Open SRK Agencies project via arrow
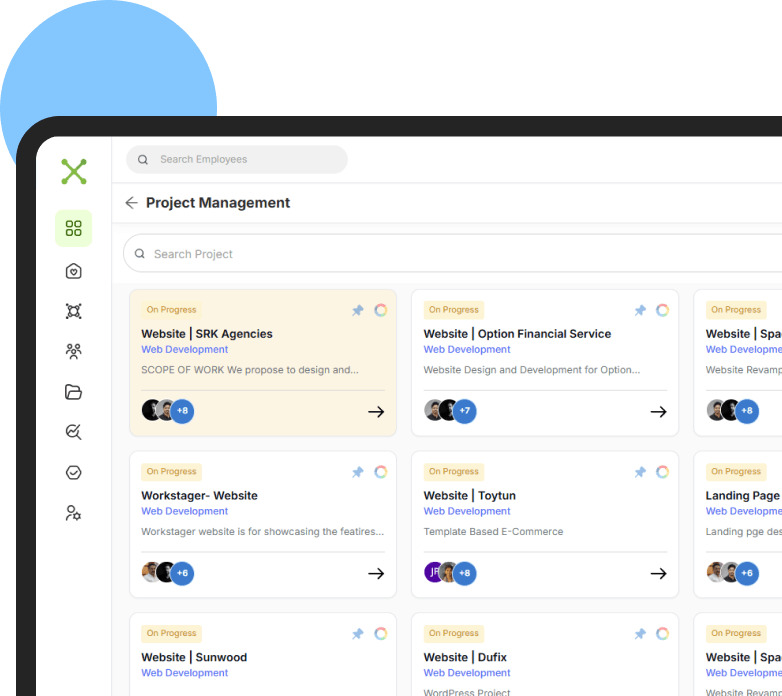782x696 pixels. (376, 412)
